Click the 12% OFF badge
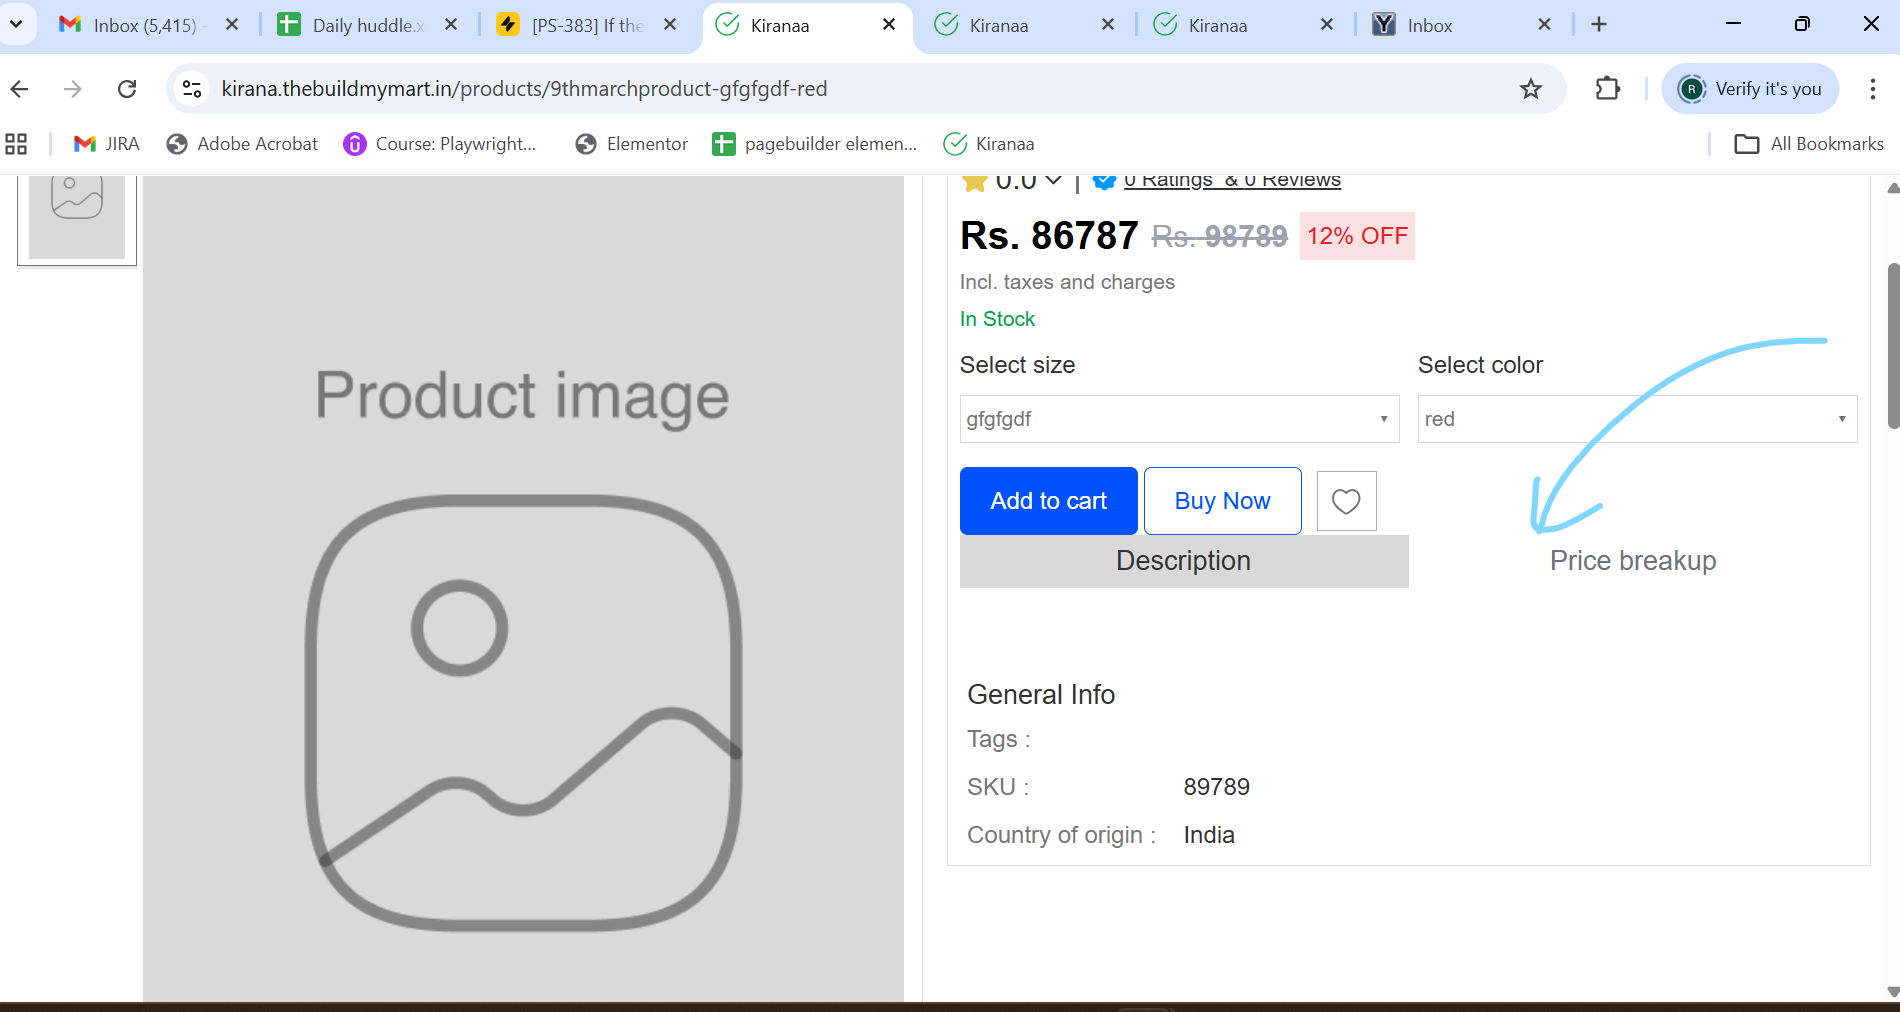This screenshot has width=1900, height=1012. 1357,236
